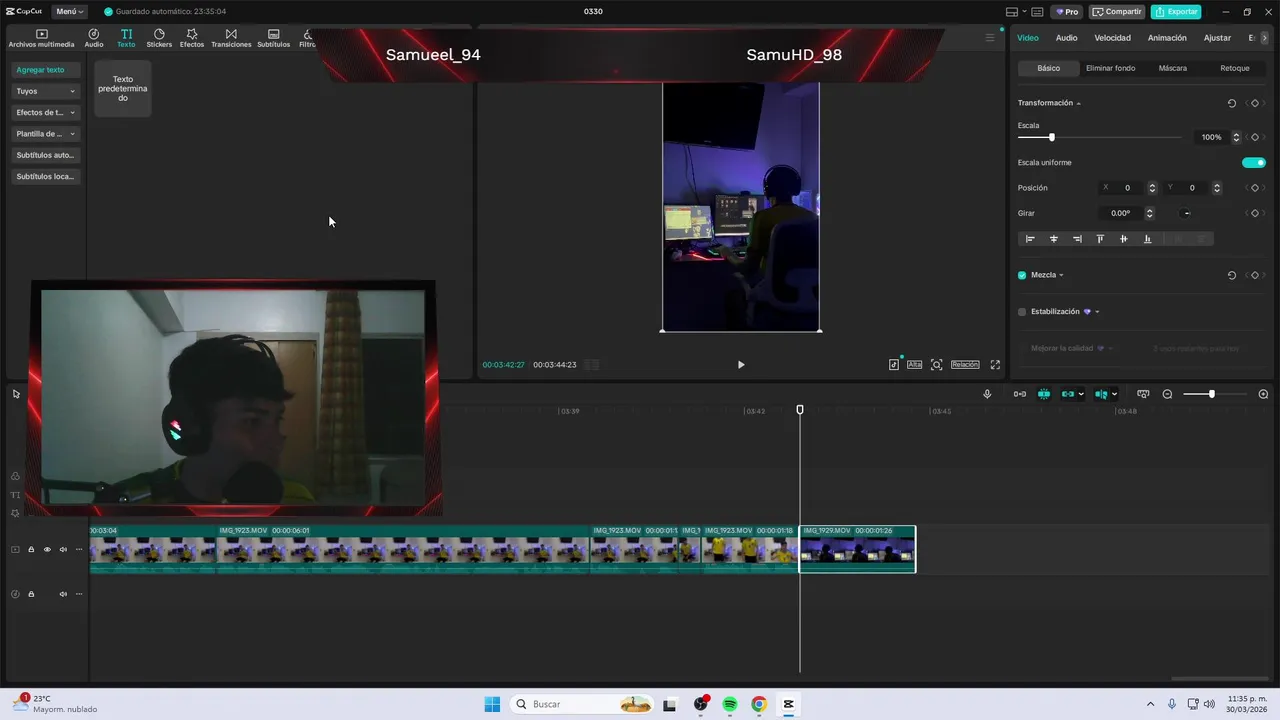Select the IMG_1929.MOV timeline clip

coord(857,549)
